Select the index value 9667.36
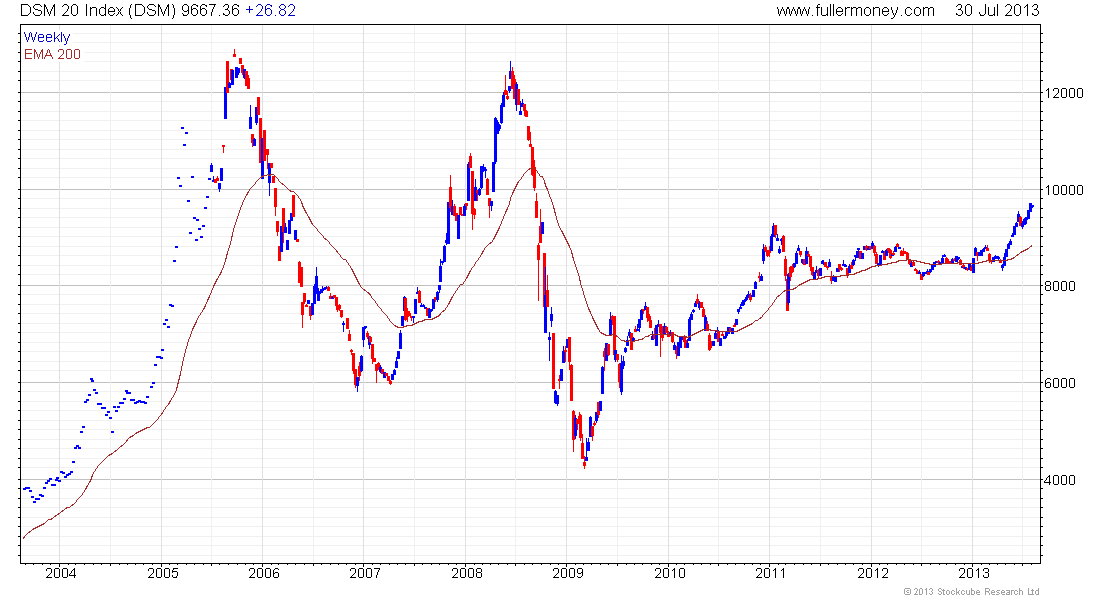 (x=210, y=11)
